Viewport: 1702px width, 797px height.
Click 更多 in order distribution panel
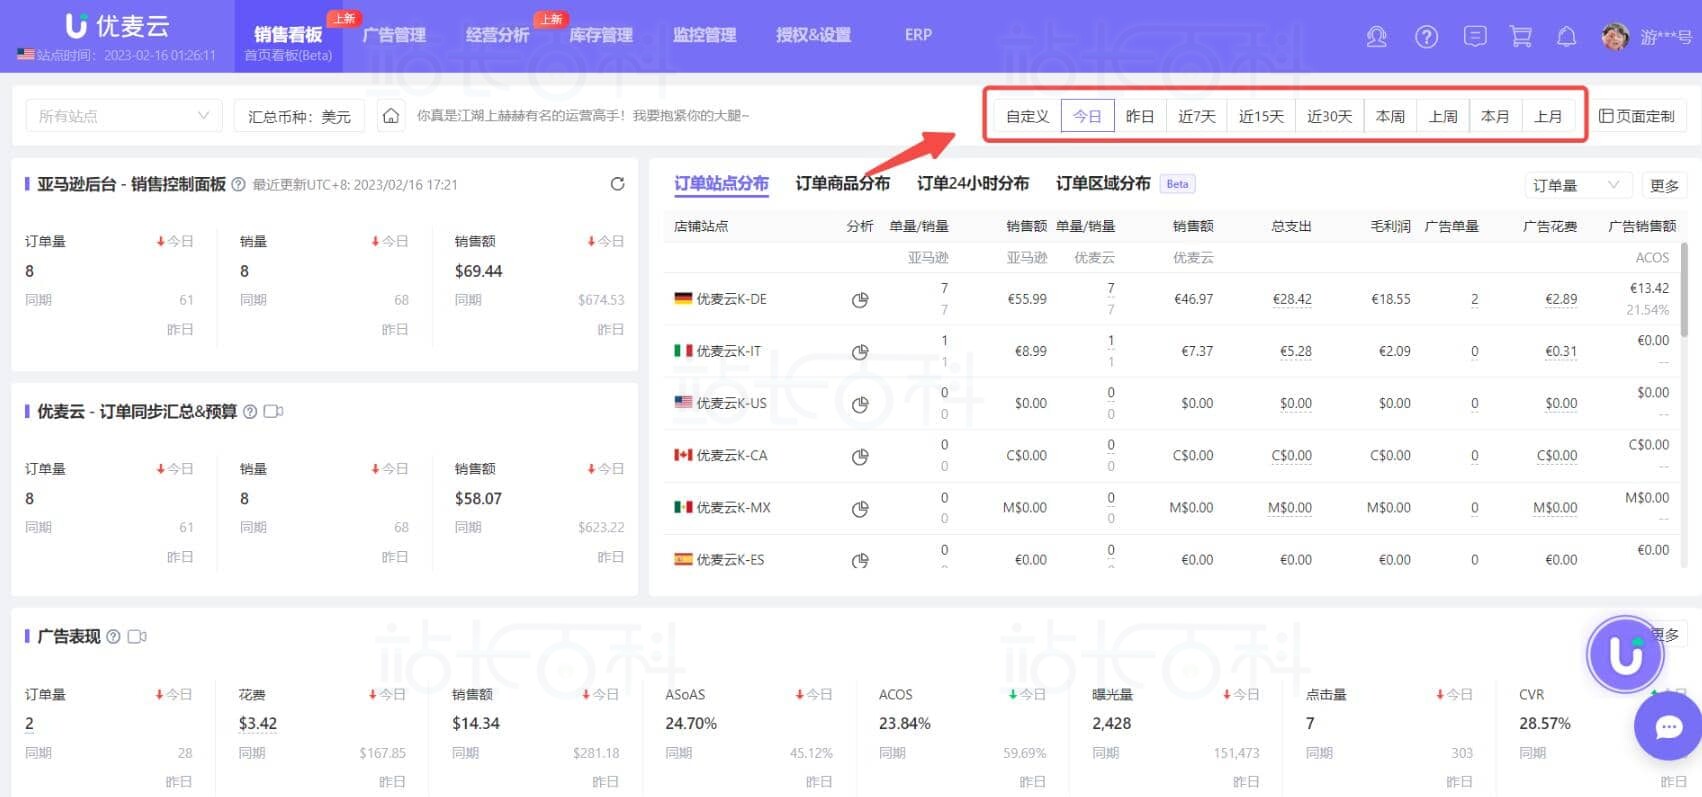point(1664,185)
